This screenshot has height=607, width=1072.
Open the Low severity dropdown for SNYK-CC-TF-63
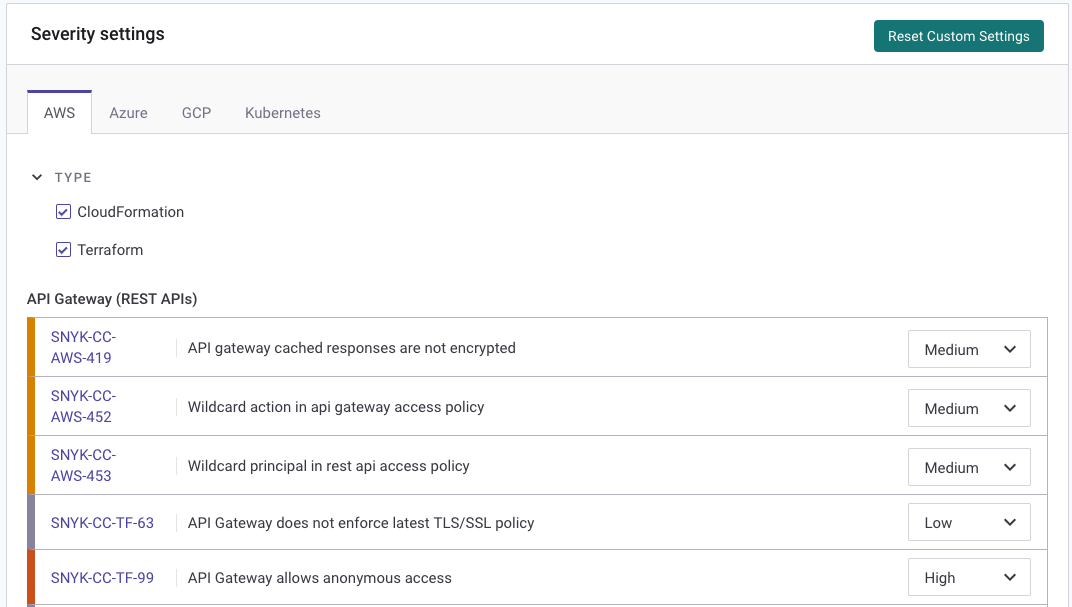click(967, 522)
